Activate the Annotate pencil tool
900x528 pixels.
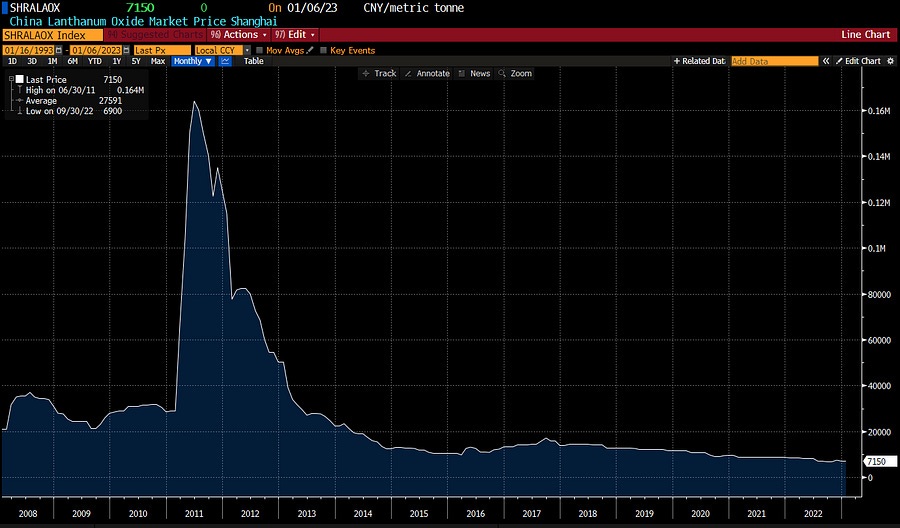click(427, 73)
